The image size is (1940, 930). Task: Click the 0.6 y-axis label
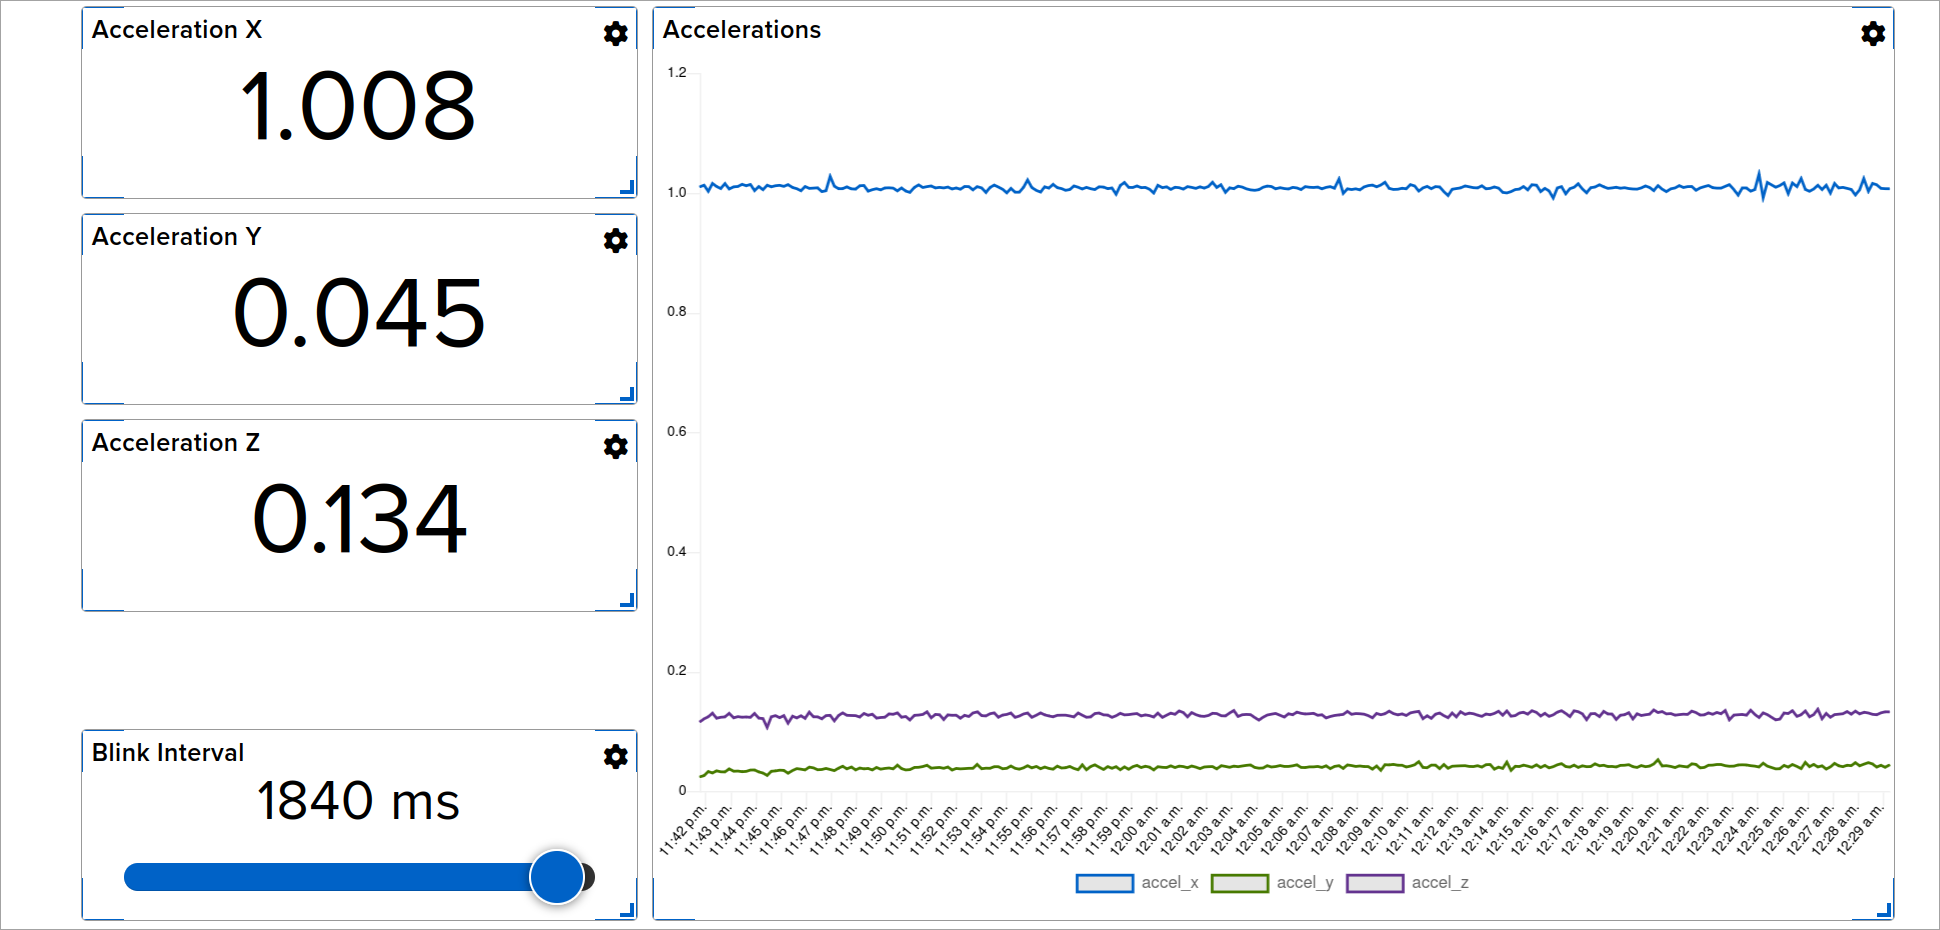[x=677, y=431]
